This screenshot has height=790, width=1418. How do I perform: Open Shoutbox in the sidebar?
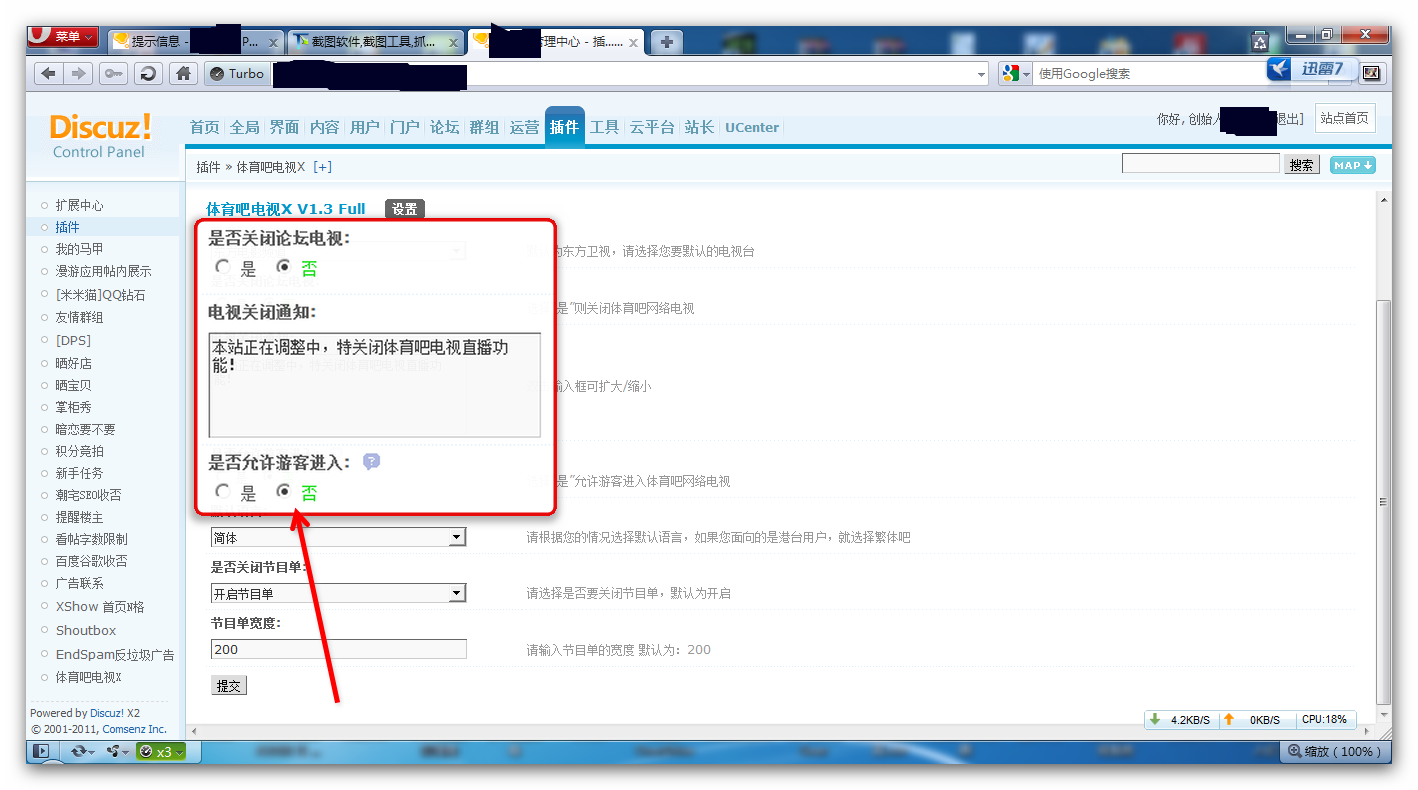86,630
